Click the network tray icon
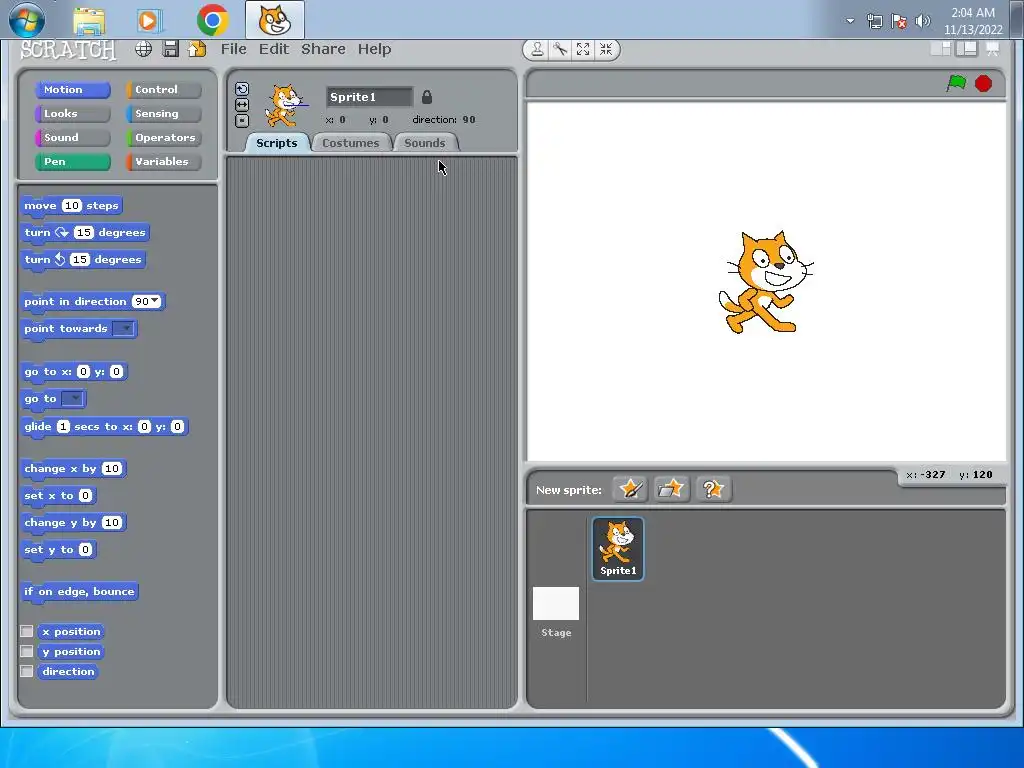 874,22
